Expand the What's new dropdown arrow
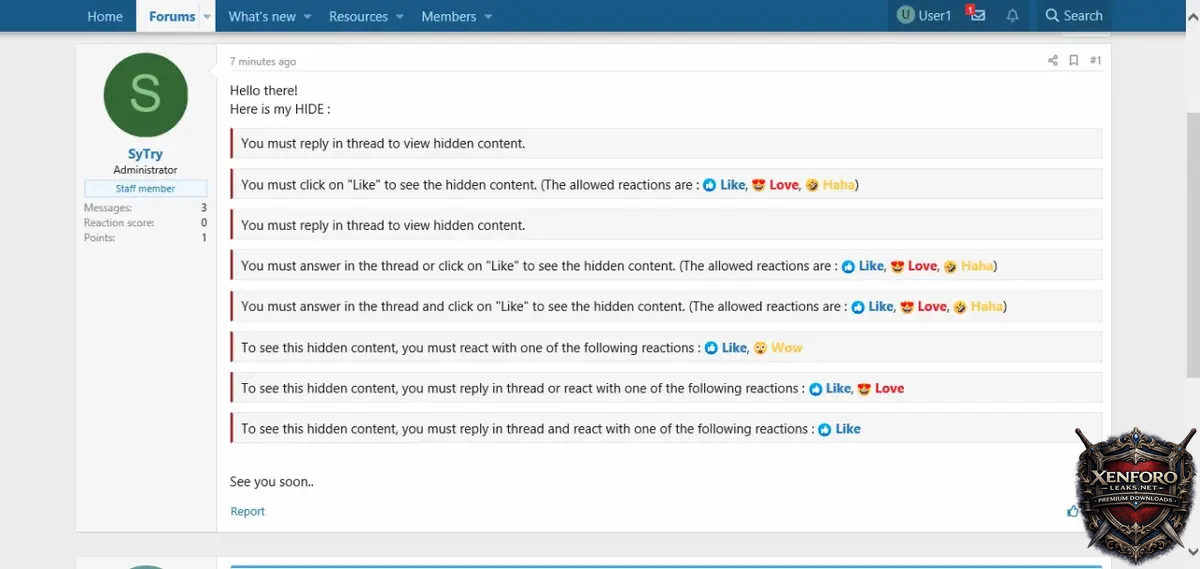The height and width of the screenshot is (569, 1200). pos(307,16)
